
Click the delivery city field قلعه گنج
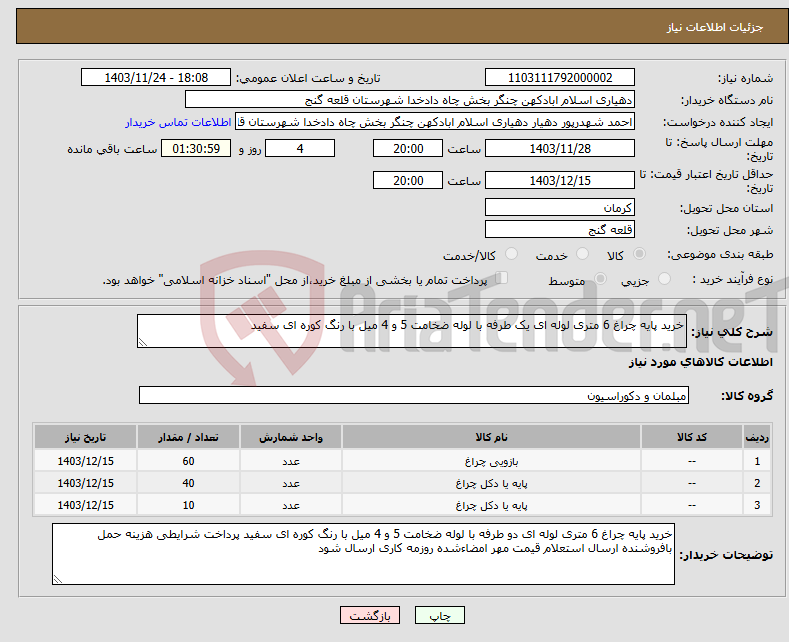(x=560, y=229)
